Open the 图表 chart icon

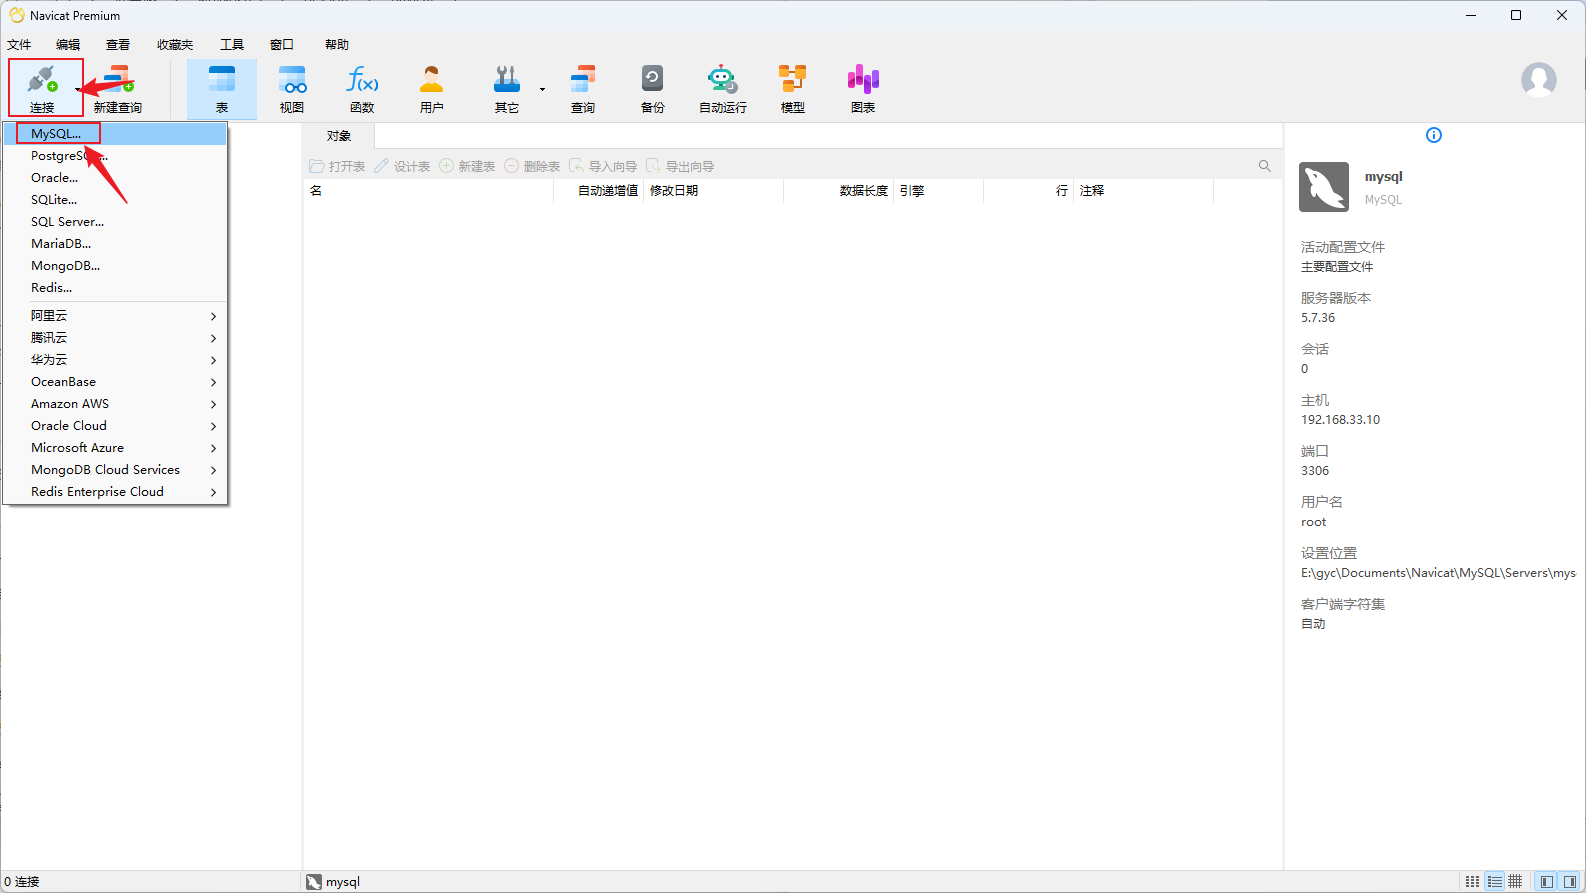click(863, 88)
